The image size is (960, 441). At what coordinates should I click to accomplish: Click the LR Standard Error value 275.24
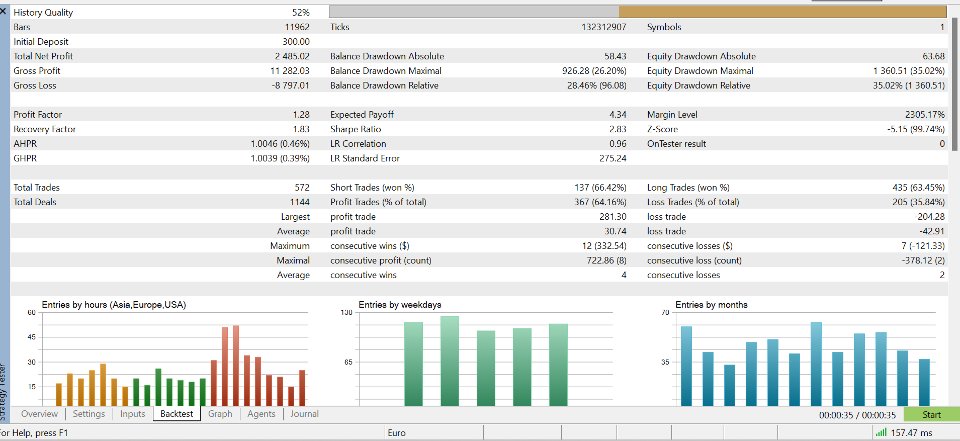613,159
